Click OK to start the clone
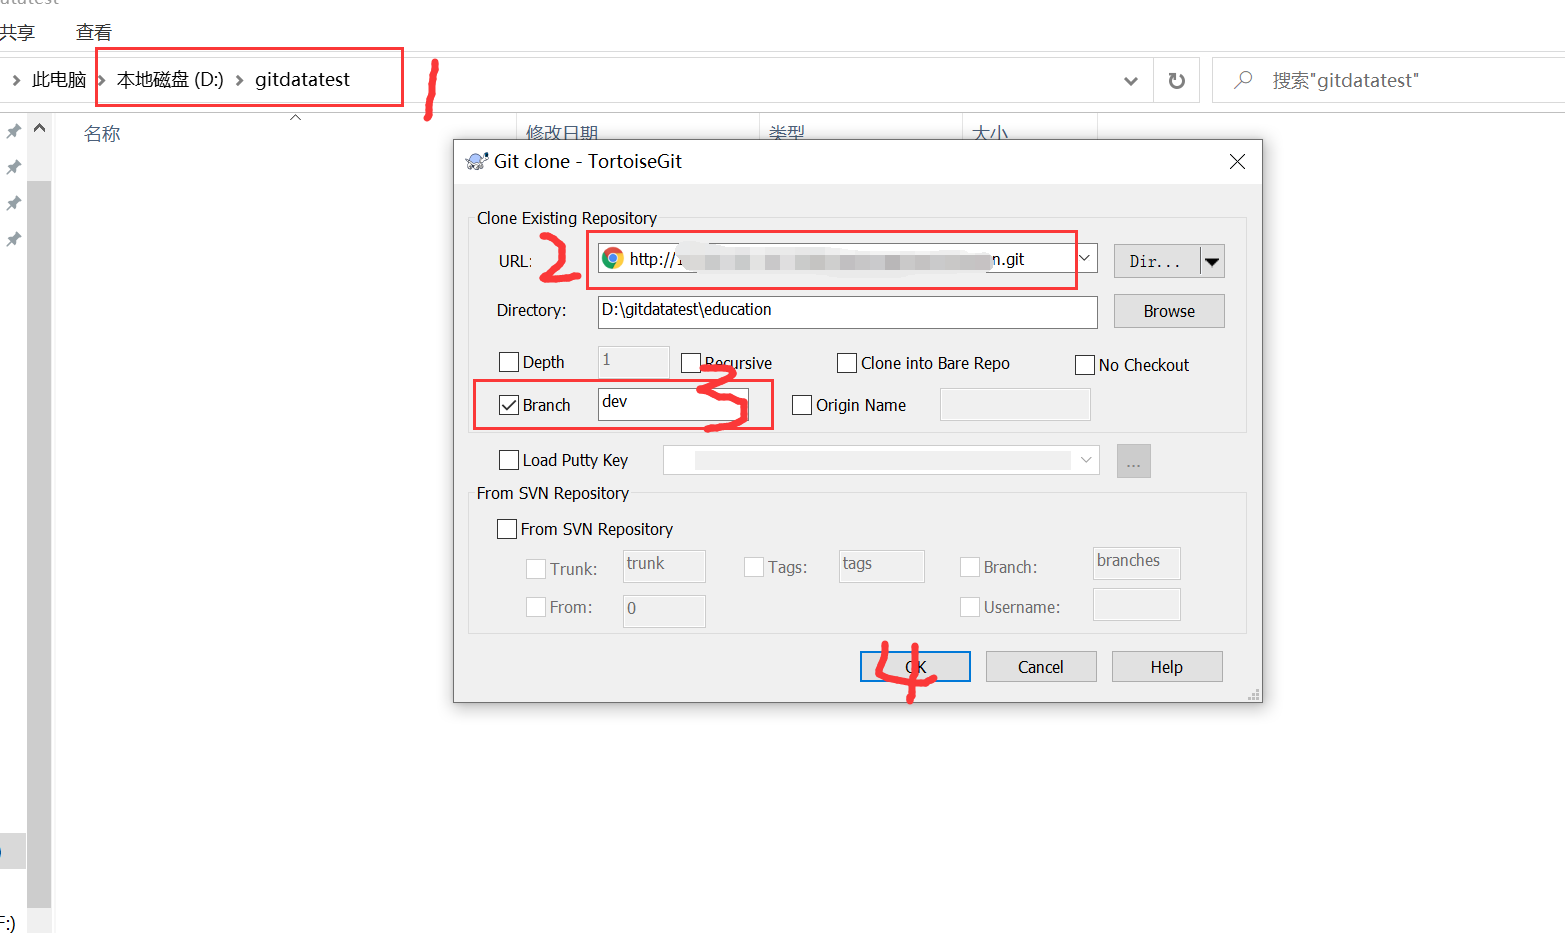 915,667
